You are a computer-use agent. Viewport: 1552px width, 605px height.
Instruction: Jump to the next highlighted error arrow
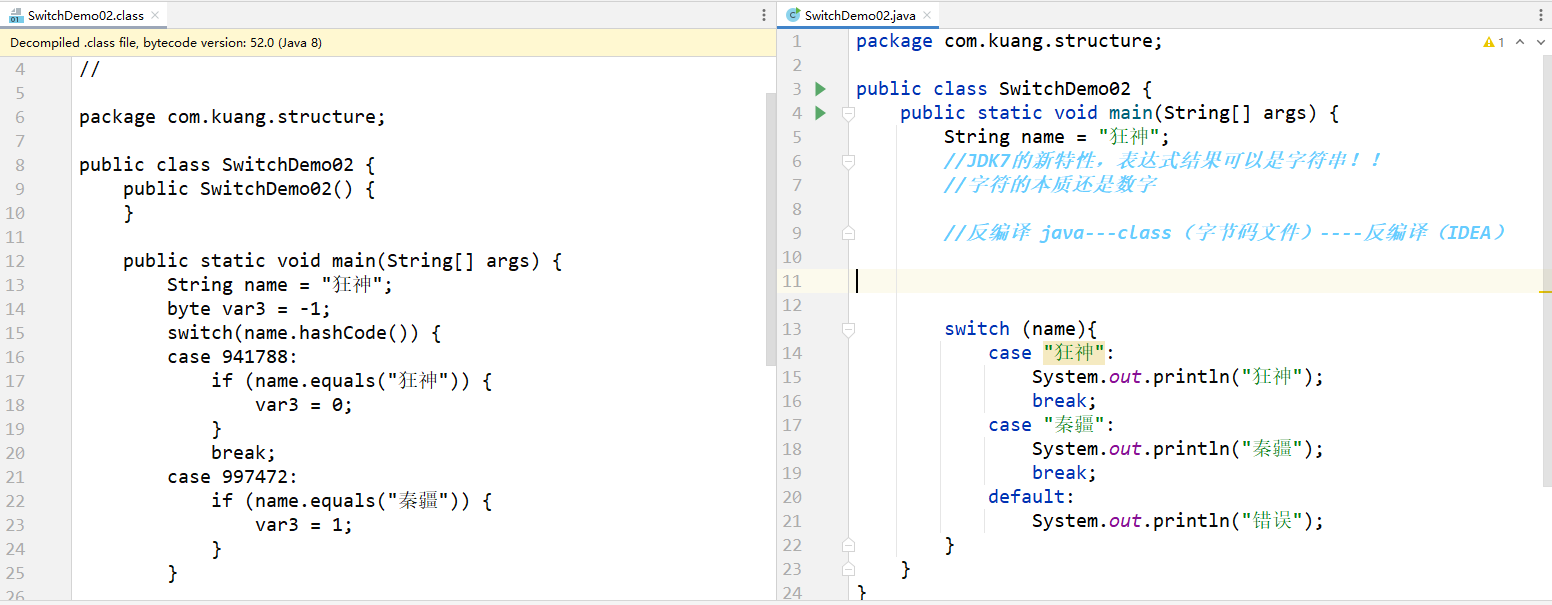click(x=1539, y=42)
